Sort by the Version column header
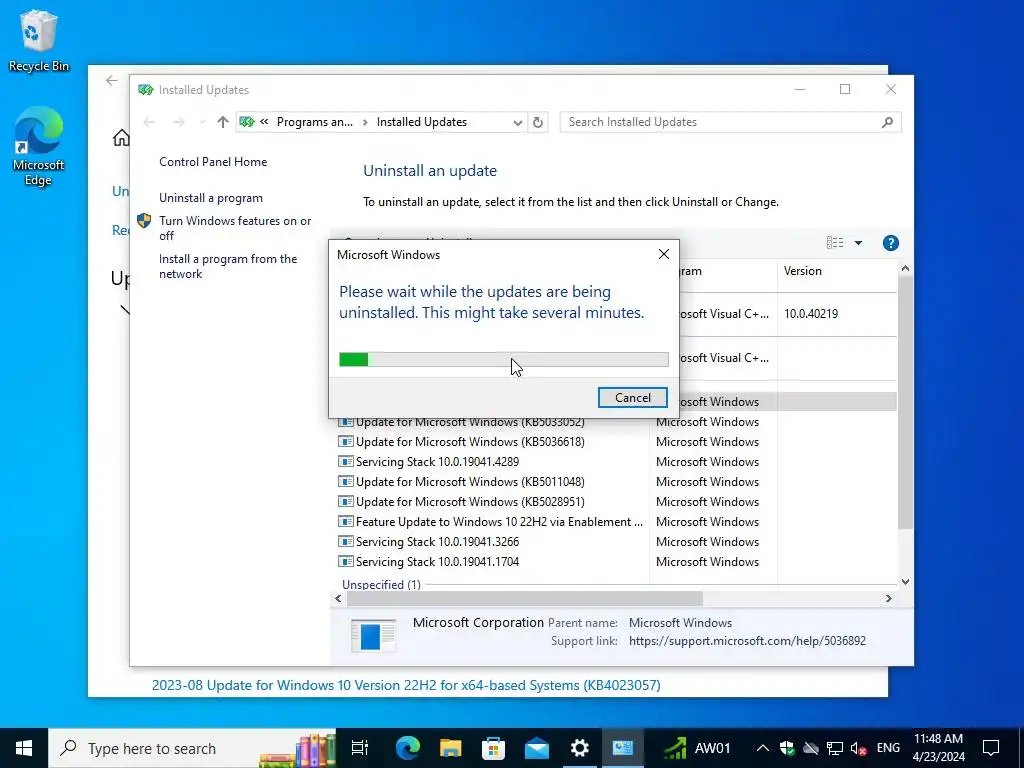Image resolution: width=1024 pixels, height=768 pixels. 837,271
